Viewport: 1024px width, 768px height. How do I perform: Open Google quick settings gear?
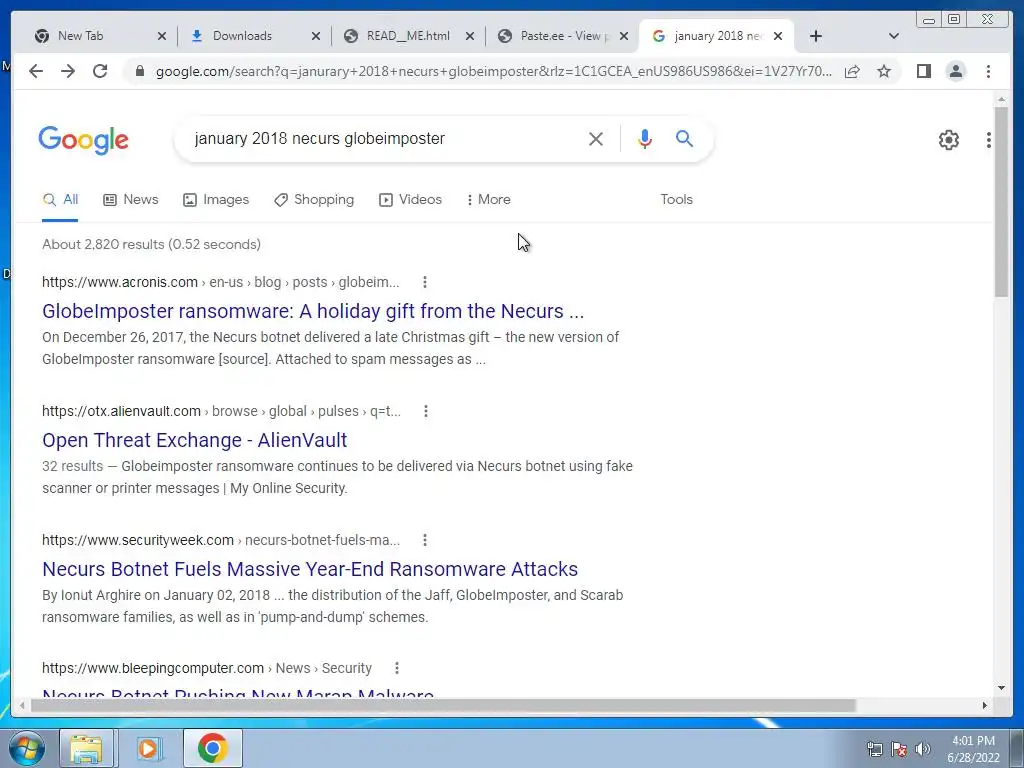949,140
